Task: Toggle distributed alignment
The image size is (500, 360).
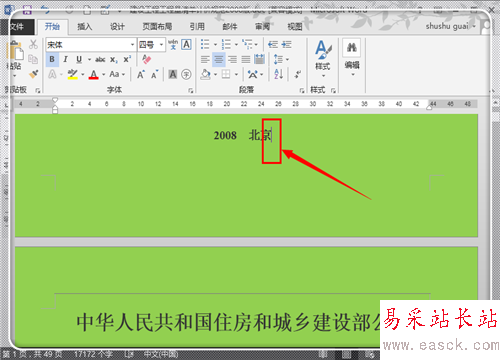Action: pyautogui.click(x=259, y=59)
